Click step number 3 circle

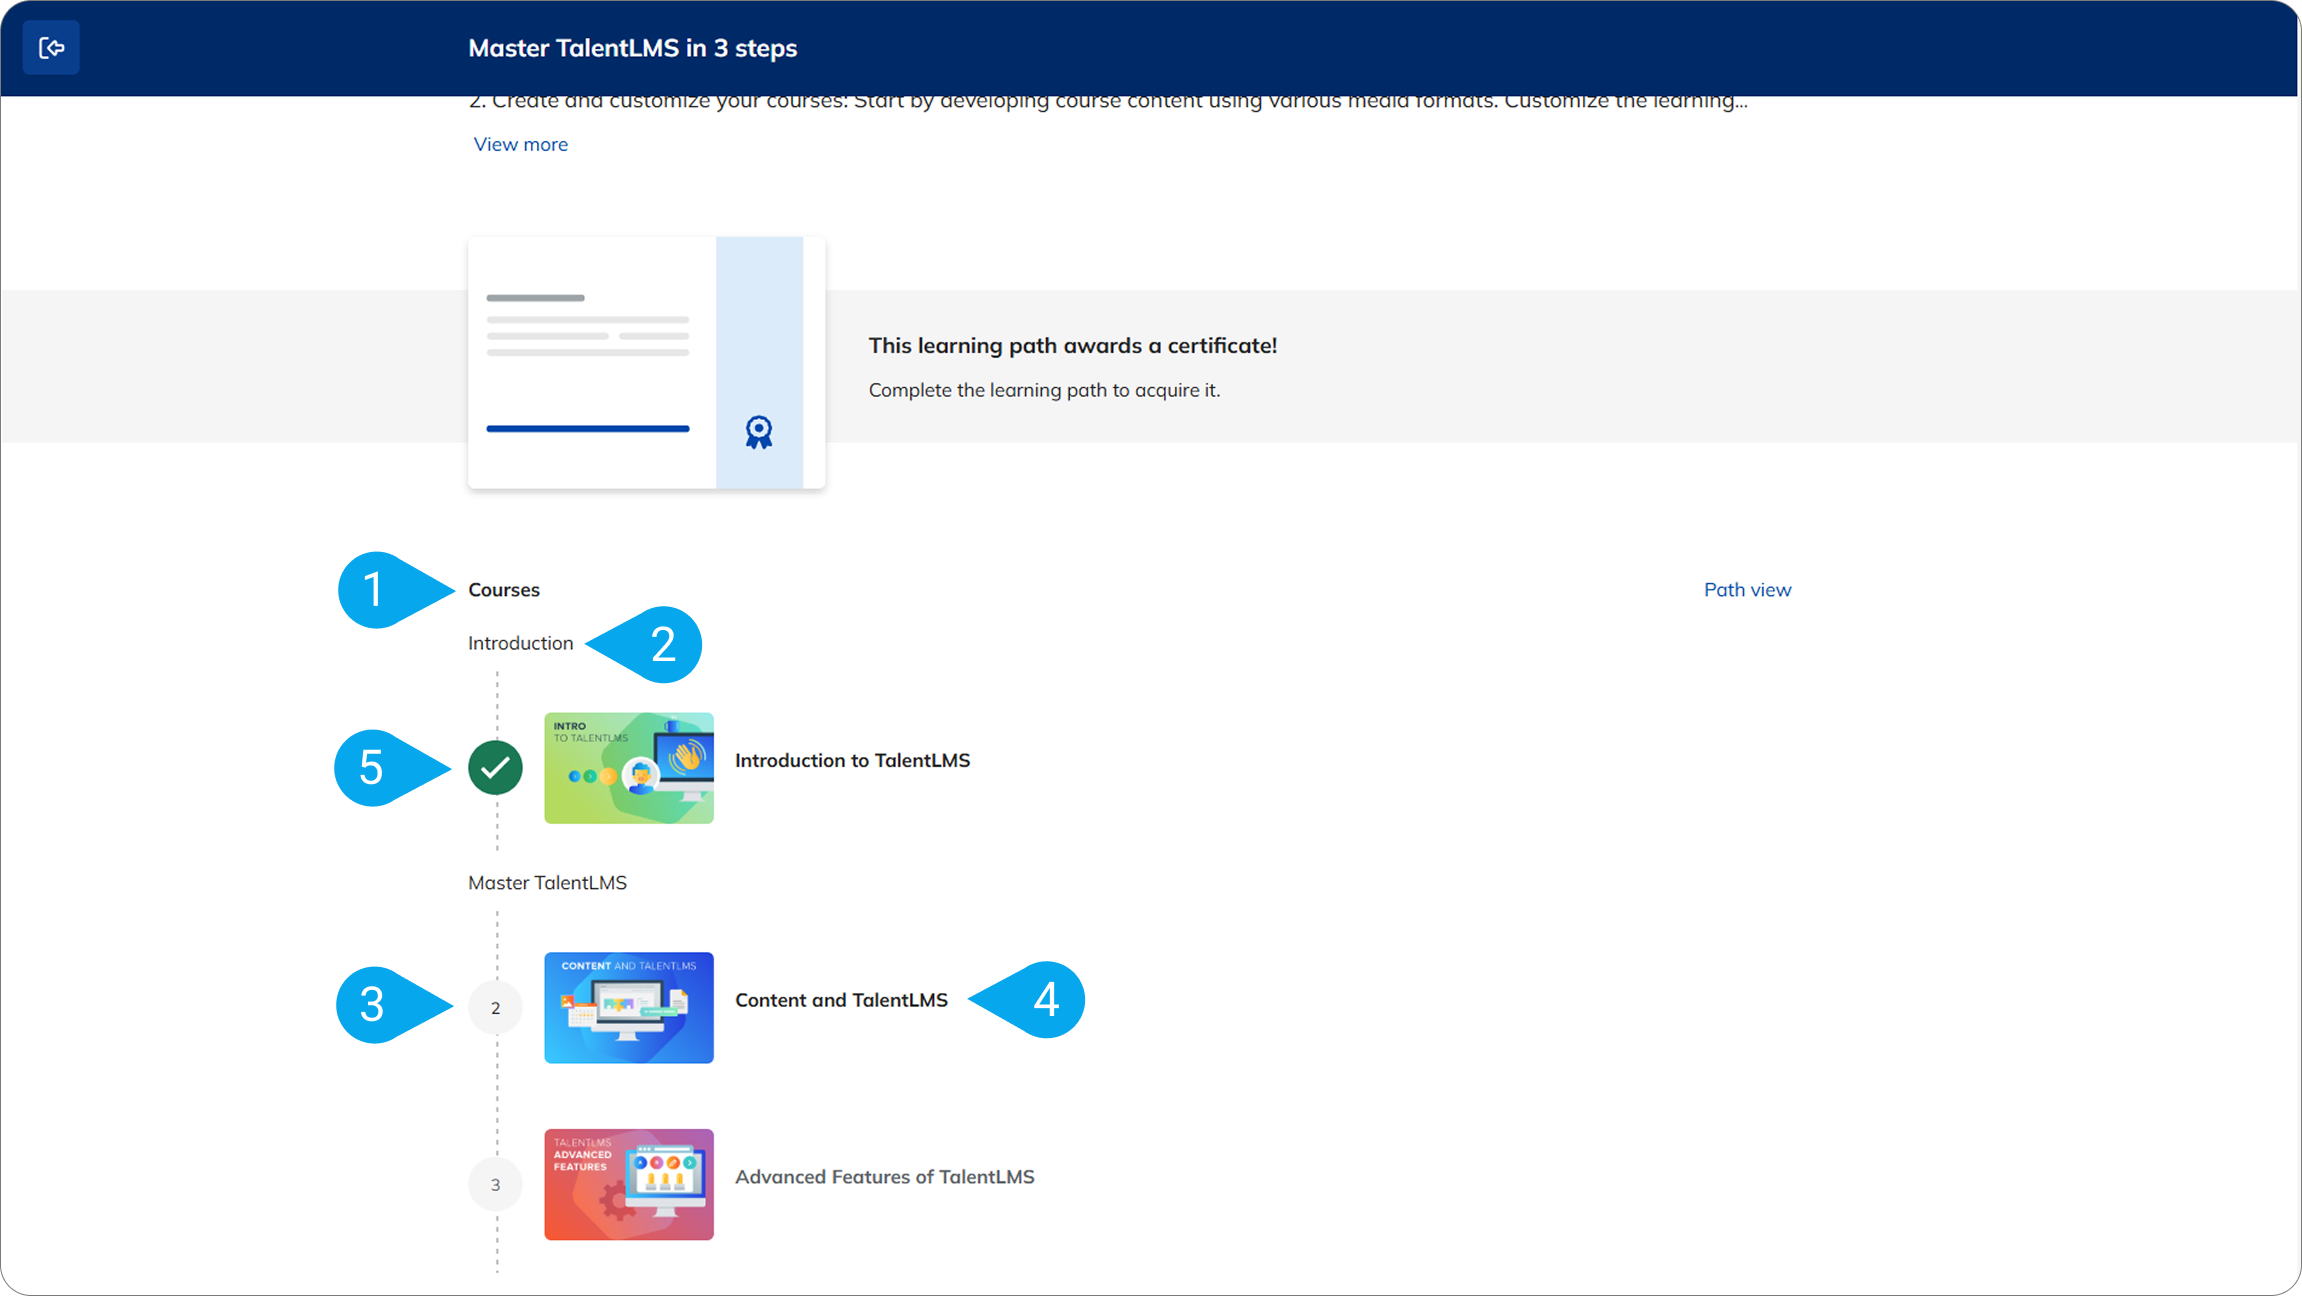(495, 1185)
